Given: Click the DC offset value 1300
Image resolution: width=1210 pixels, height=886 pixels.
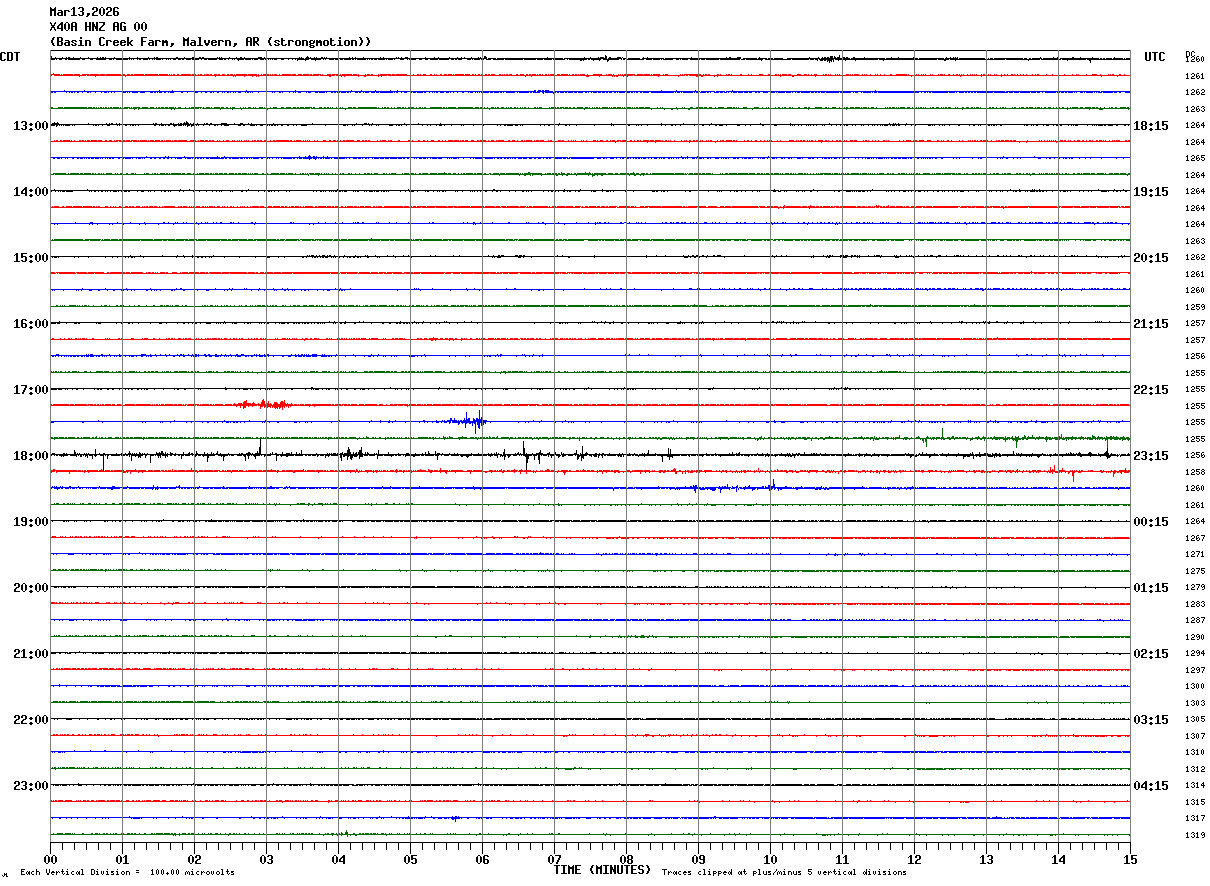Looking at the screenshot, I should [1194, 686].
